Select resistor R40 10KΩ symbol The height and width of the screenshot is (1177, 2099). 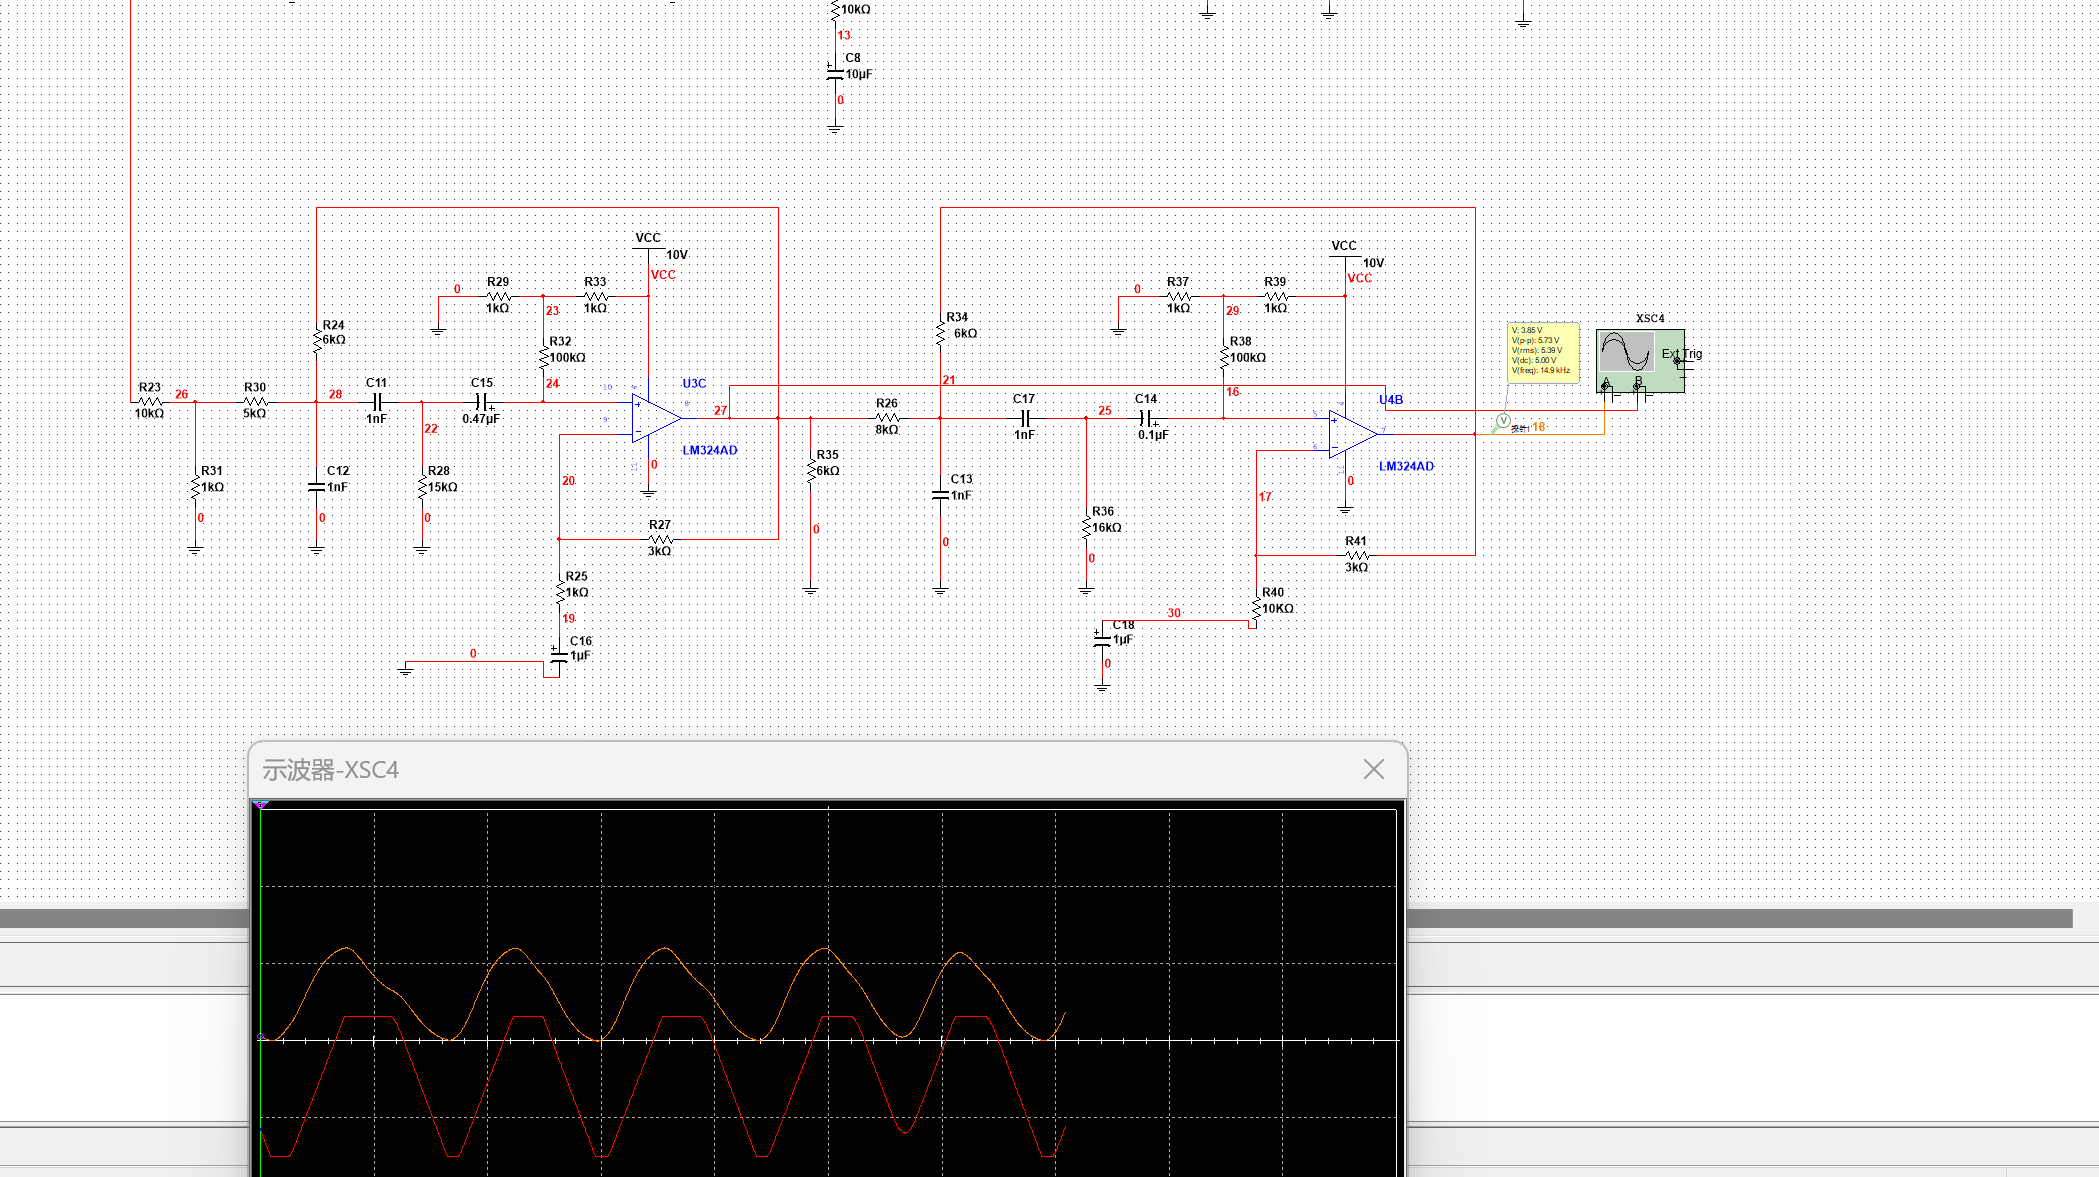[1257, 608]
